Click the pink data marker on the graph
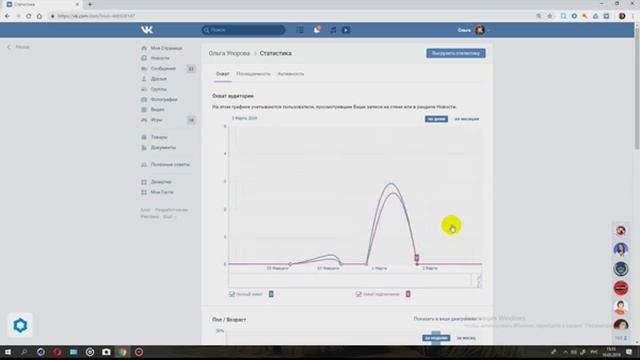Viewport: 640px width, 360px height. (416, 258)
